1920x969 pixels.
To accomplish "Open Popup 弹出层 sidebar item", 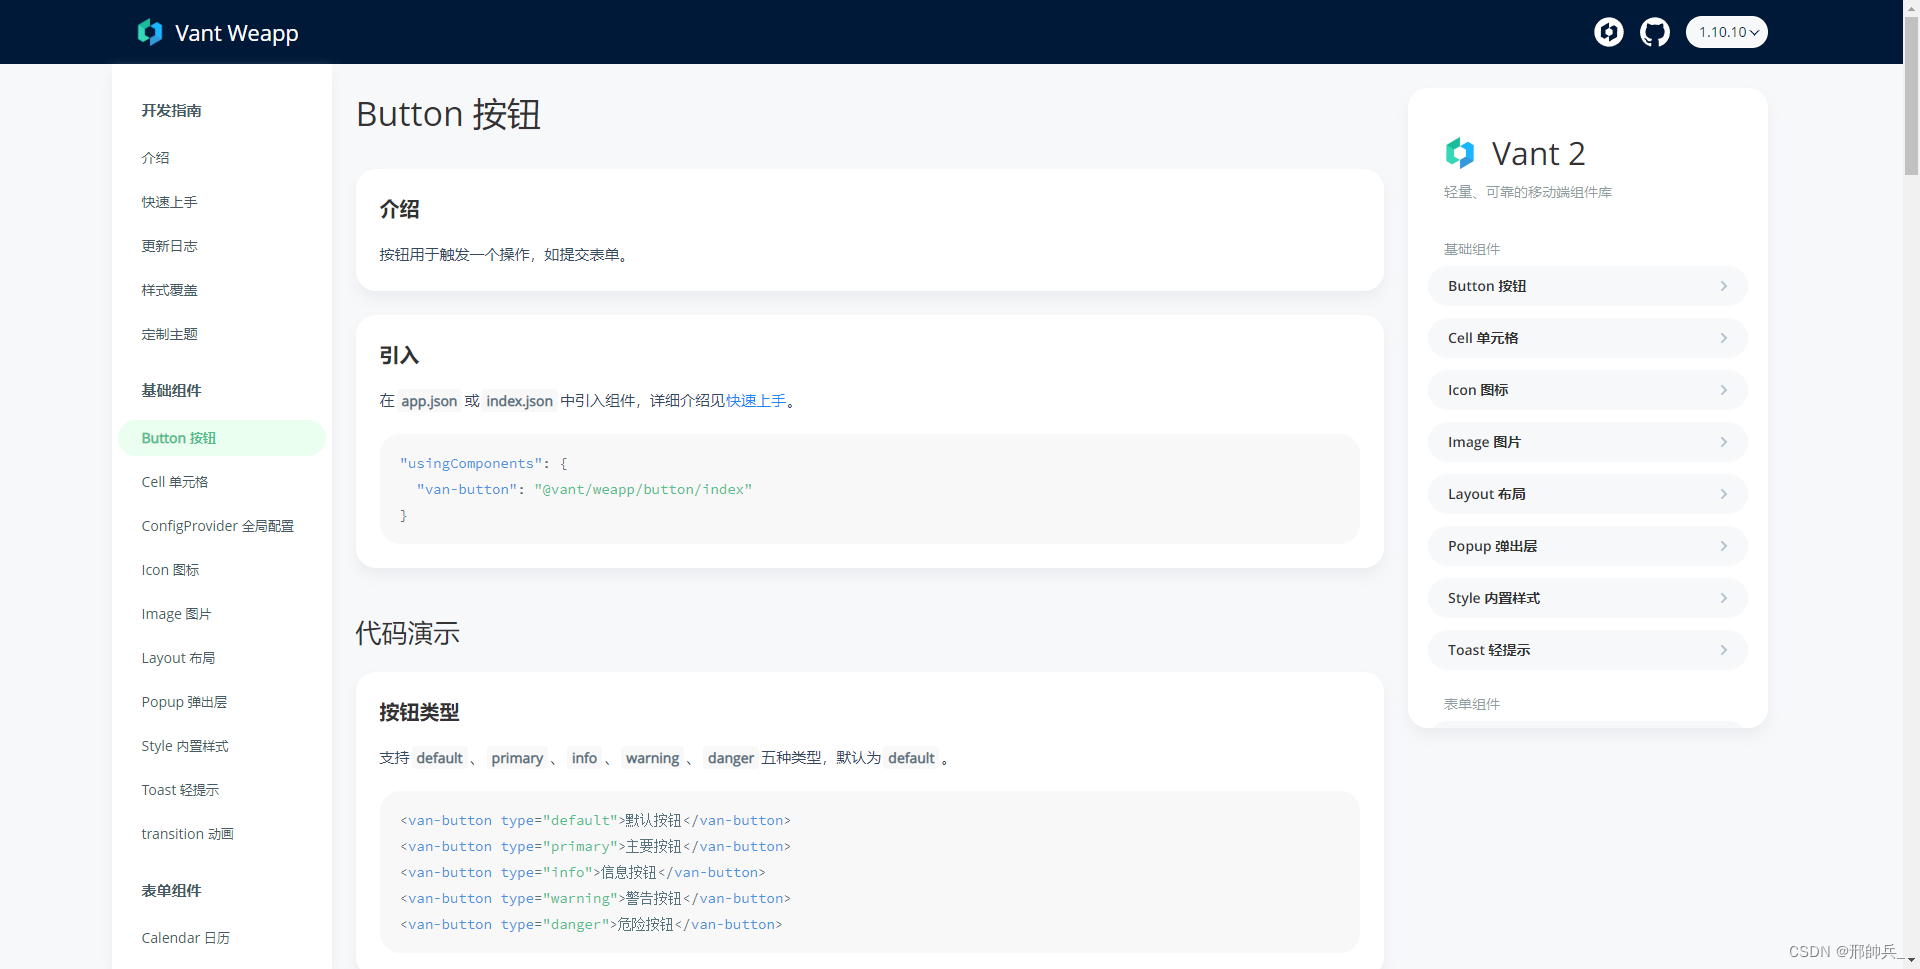I will [x=185, y=702].
